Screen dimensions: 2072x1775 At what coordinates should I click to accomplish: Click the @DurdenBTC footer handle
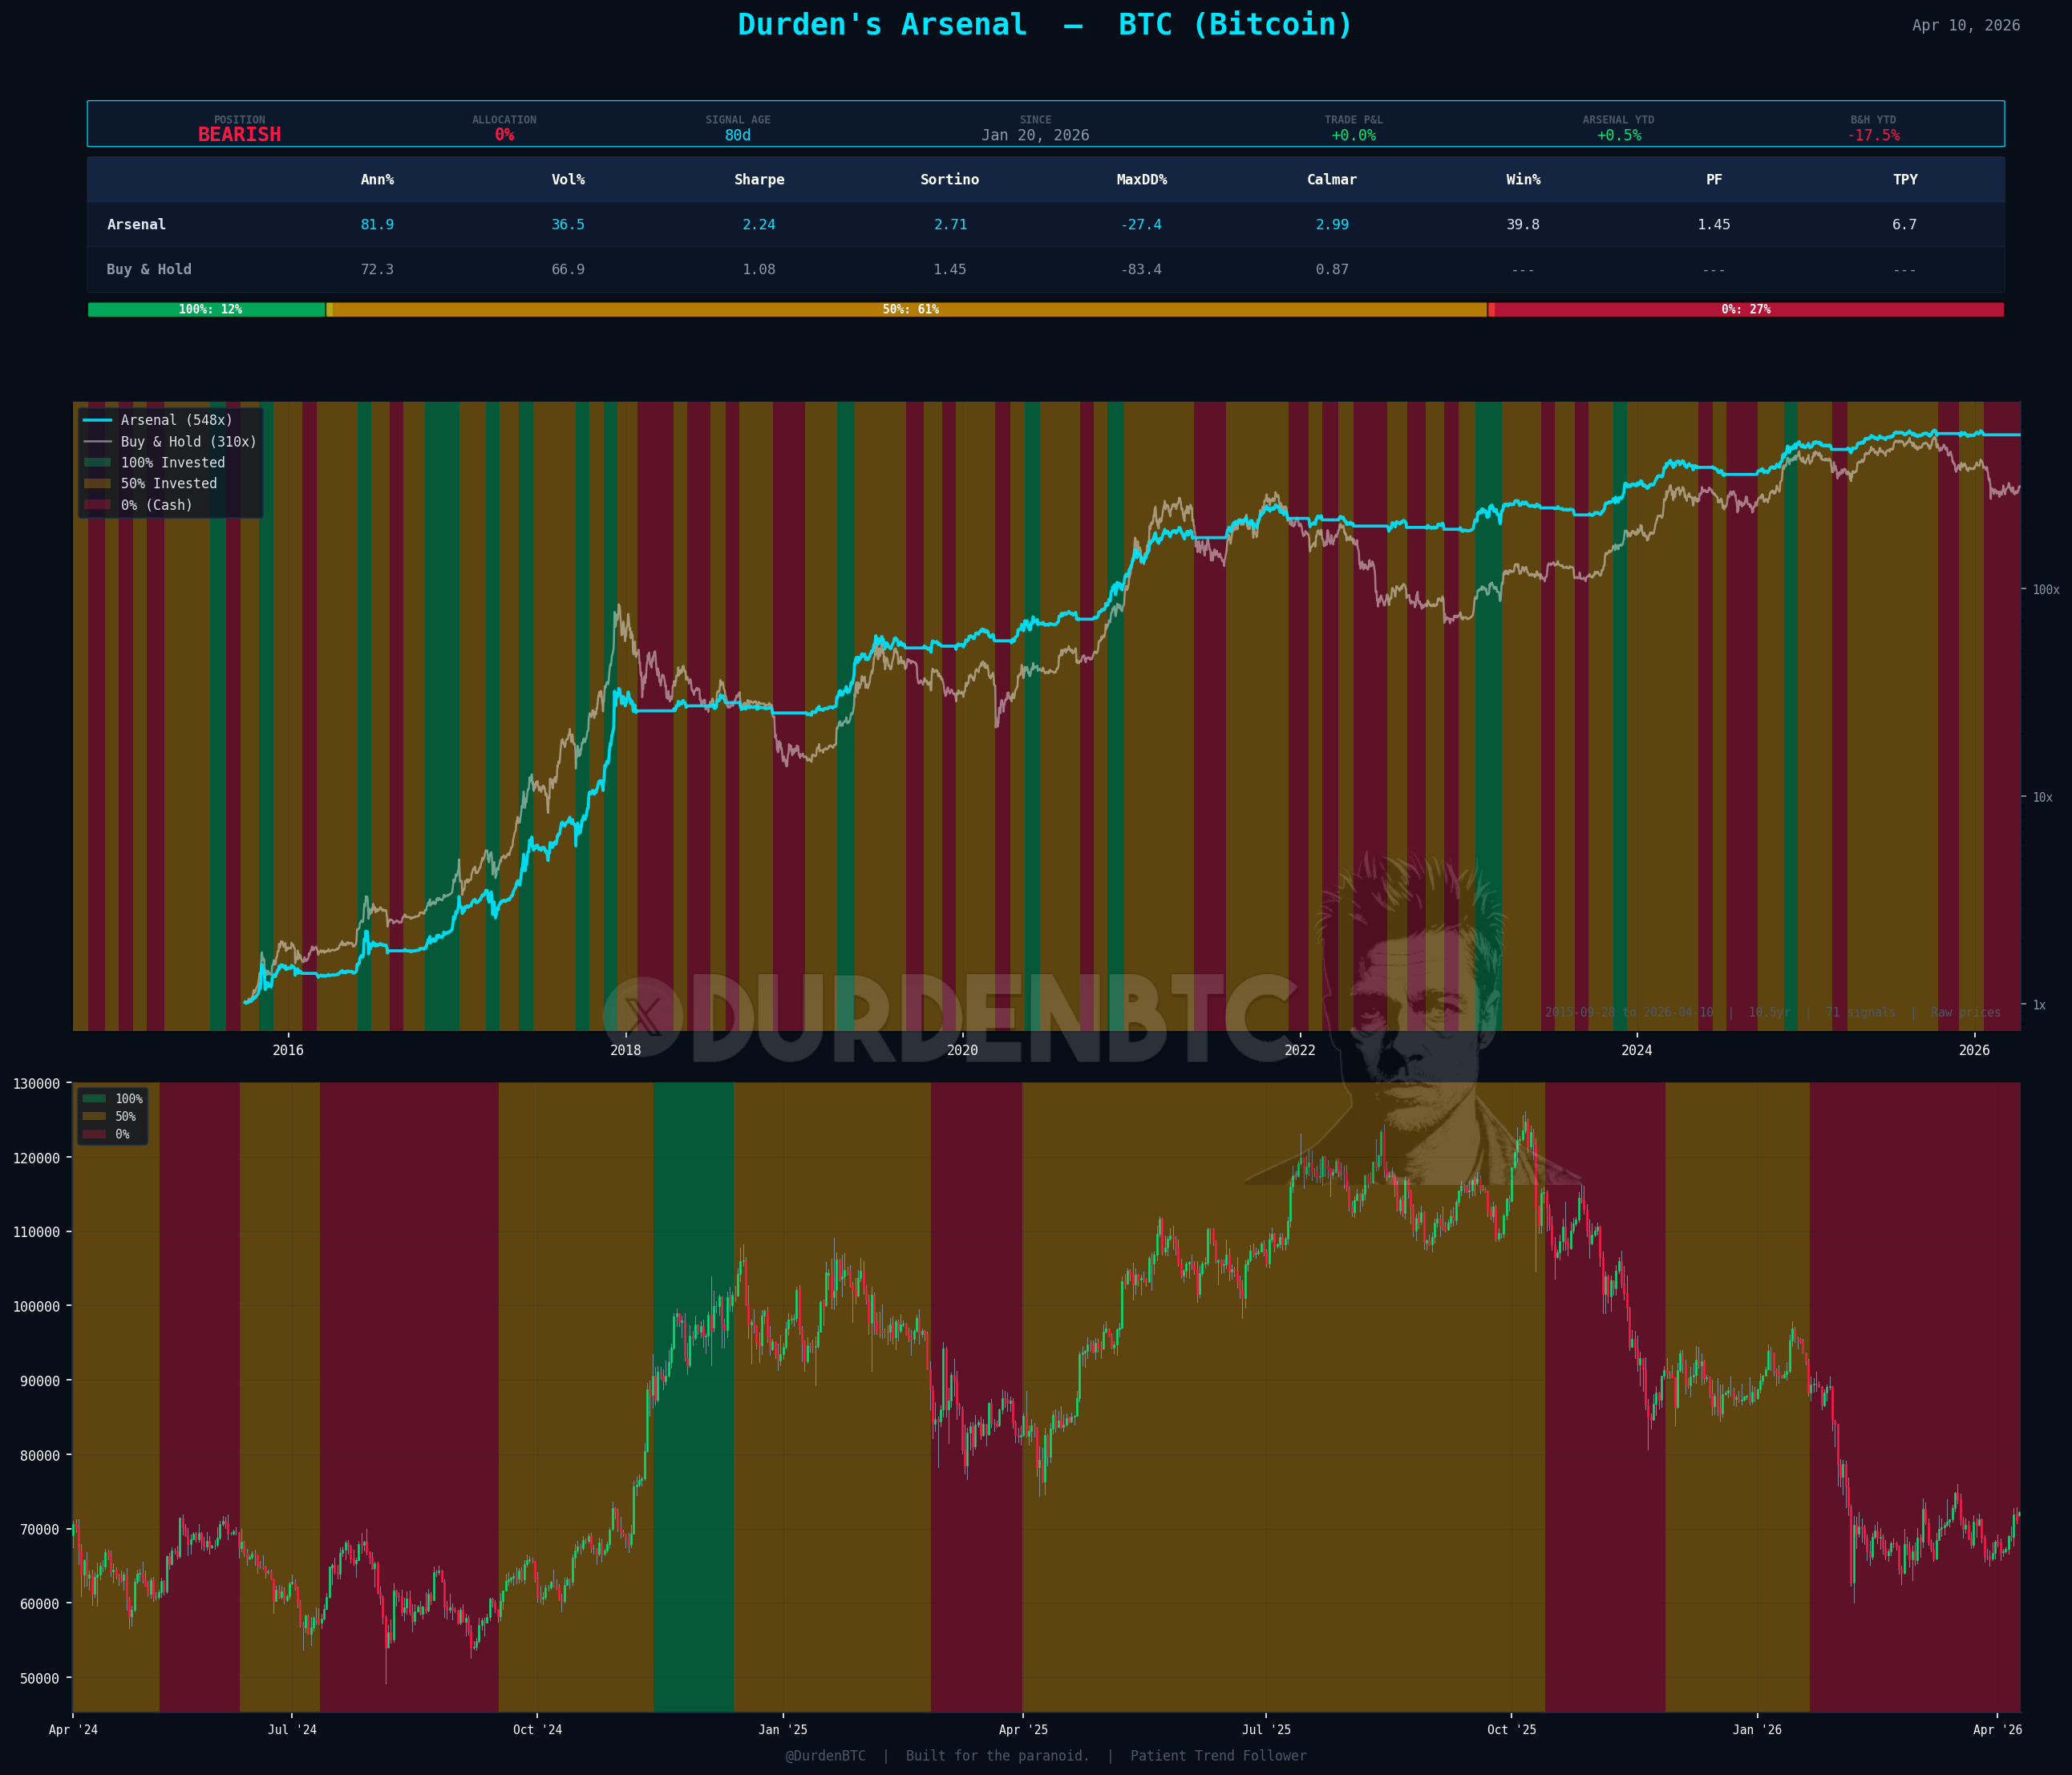(x=825, y=1756)
